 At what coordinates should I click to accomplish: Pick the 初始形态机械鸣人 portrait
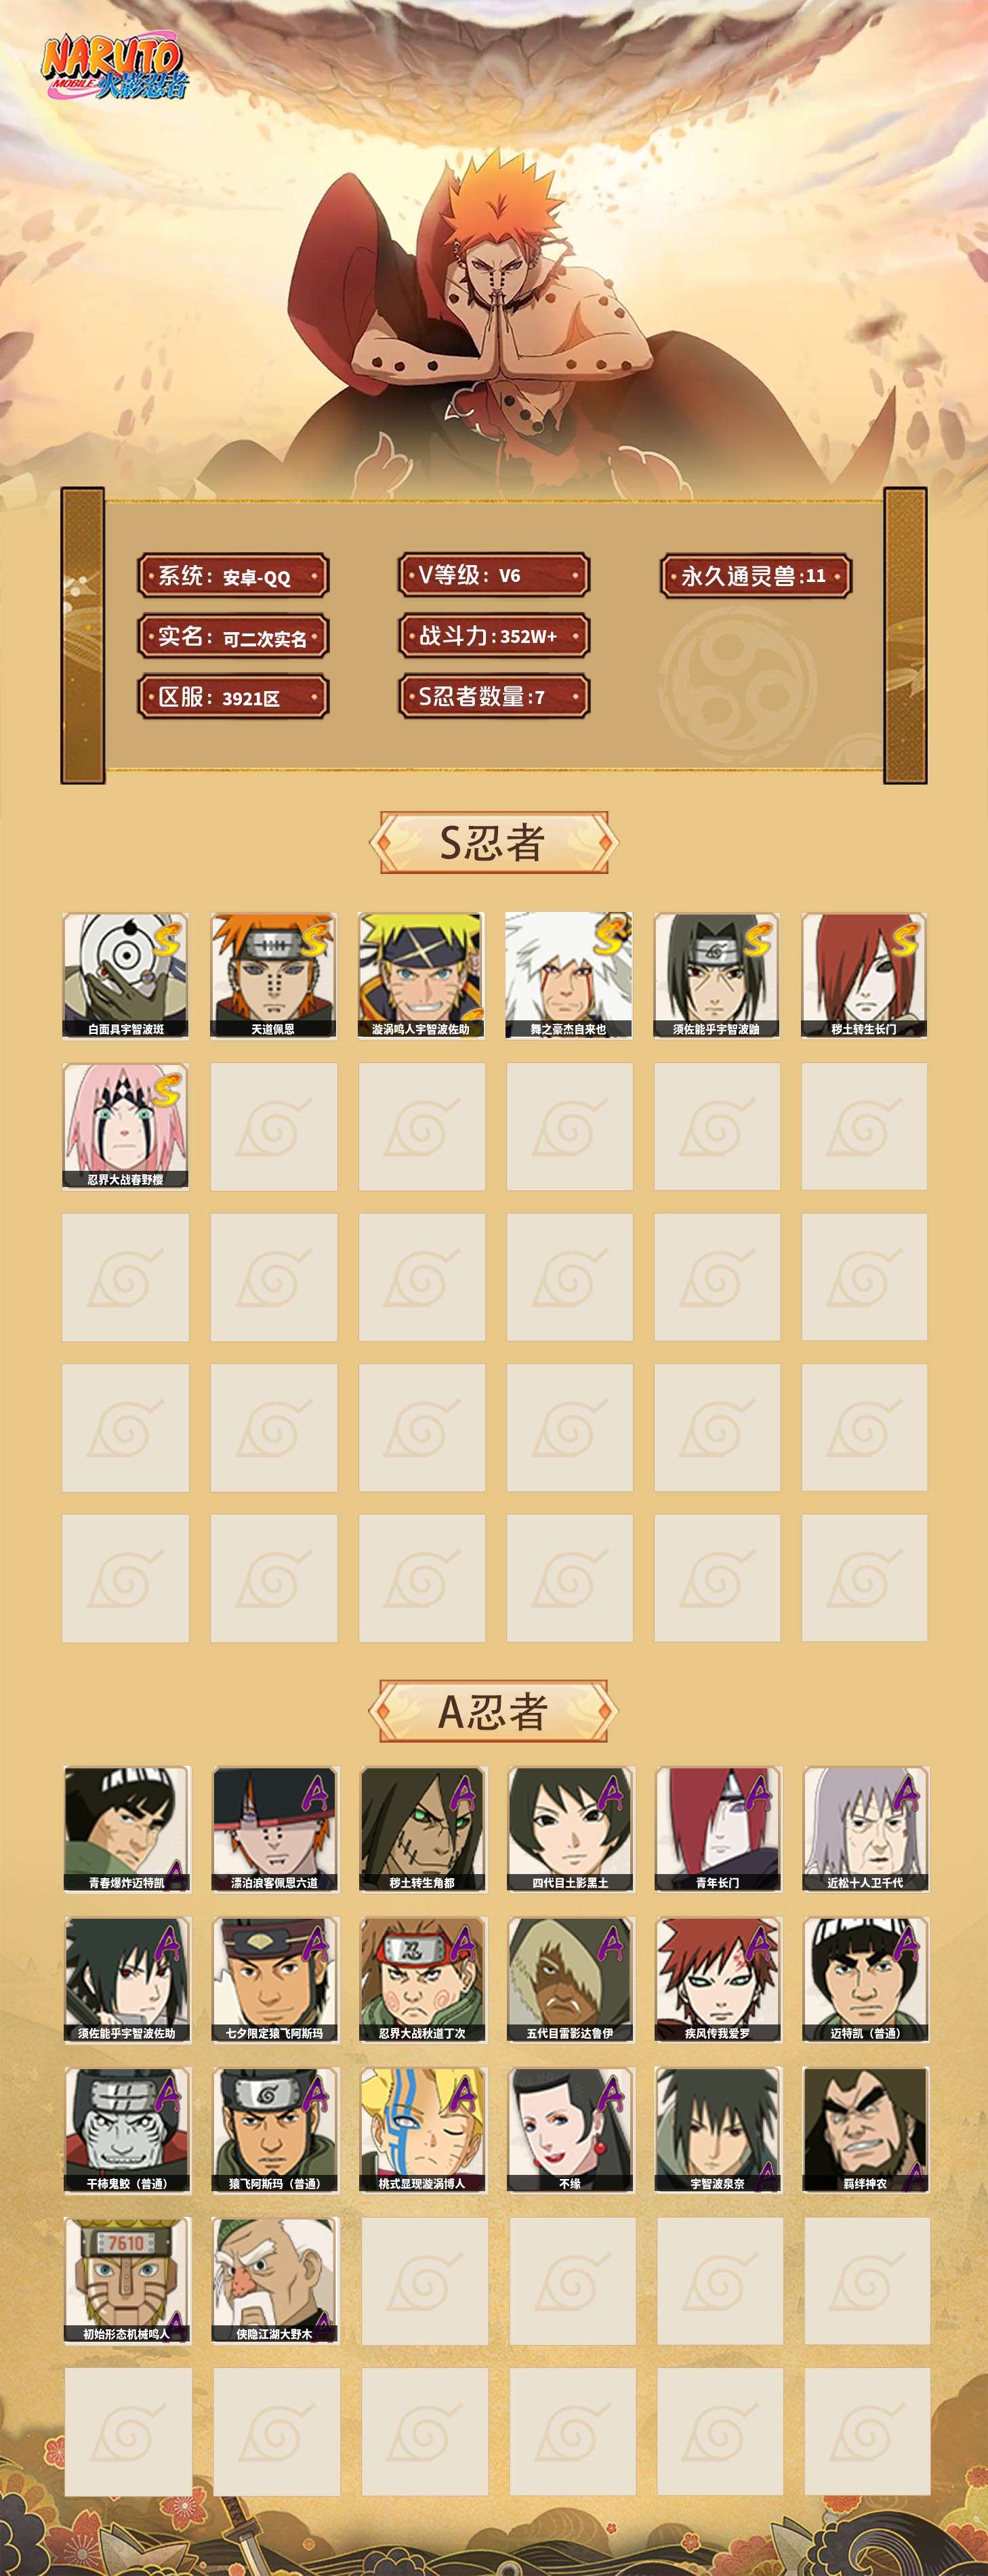tap(126, 2280)
